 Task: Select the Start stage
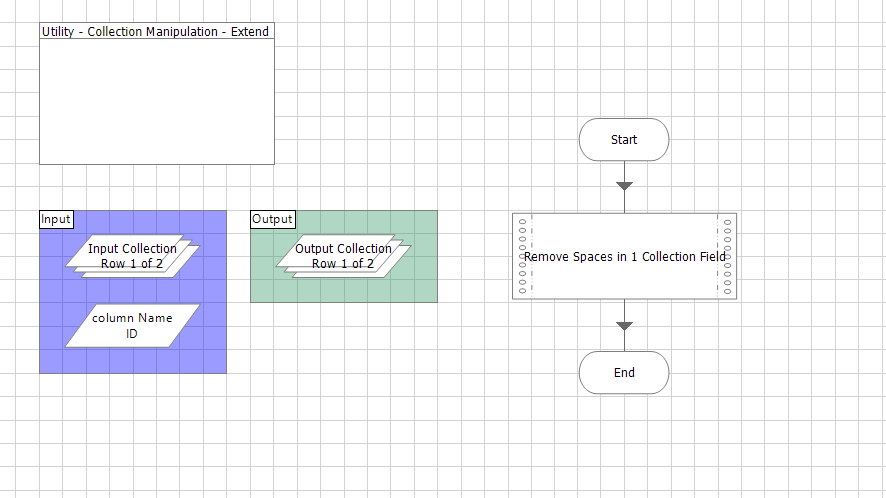coord(623,140)
